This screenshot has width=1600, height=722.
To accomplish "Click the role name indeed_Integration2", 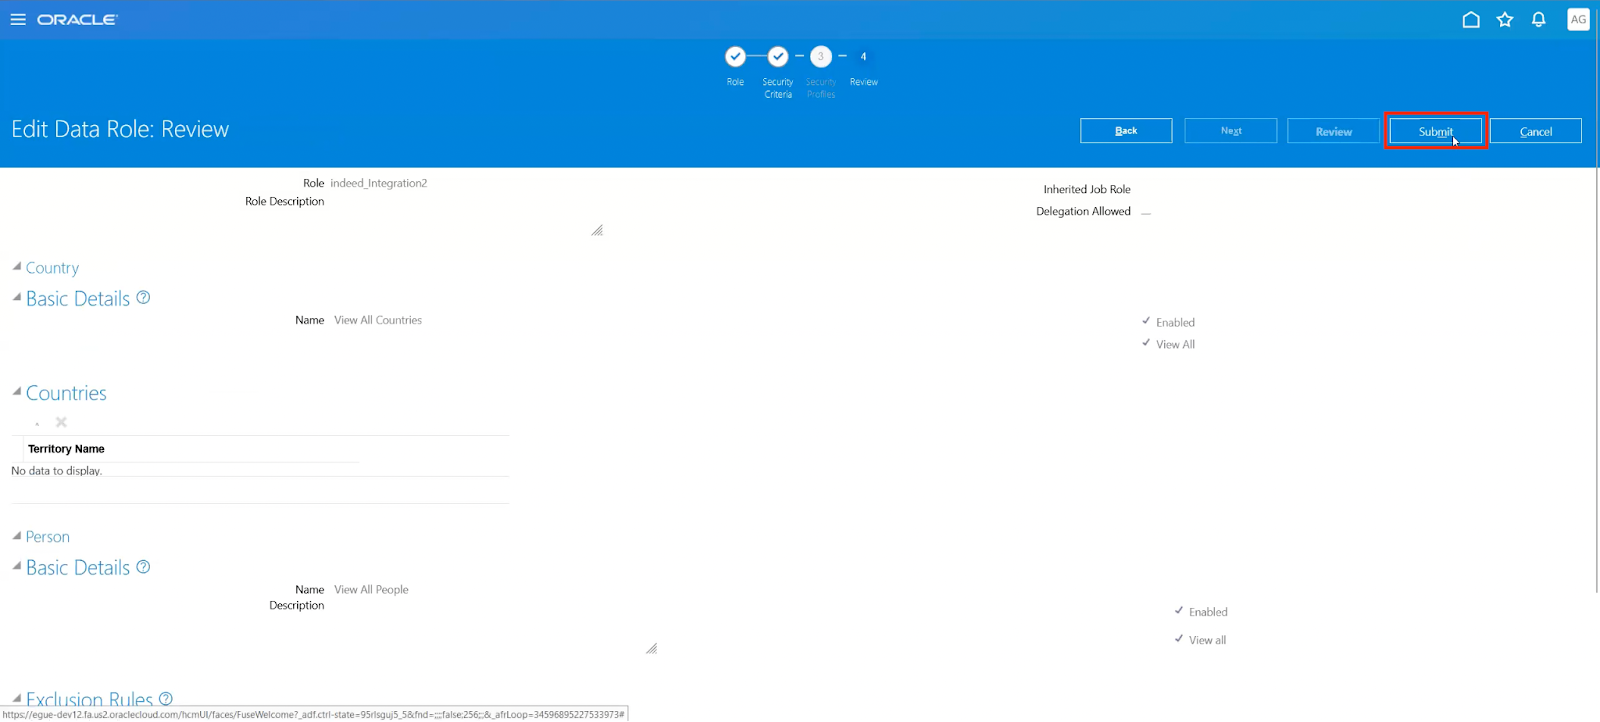I will click(x=379, y=183).
